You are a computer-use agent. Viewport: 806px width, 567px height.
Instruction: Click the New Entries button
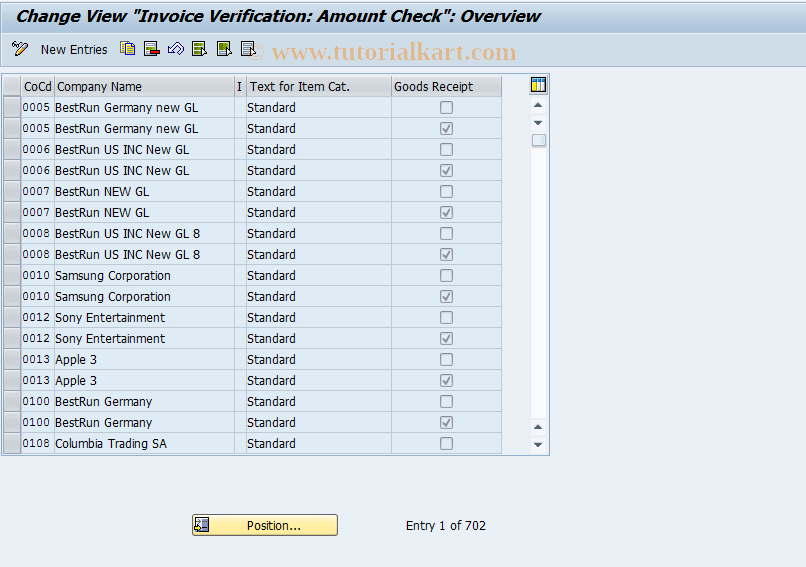(x=74, y=49)
